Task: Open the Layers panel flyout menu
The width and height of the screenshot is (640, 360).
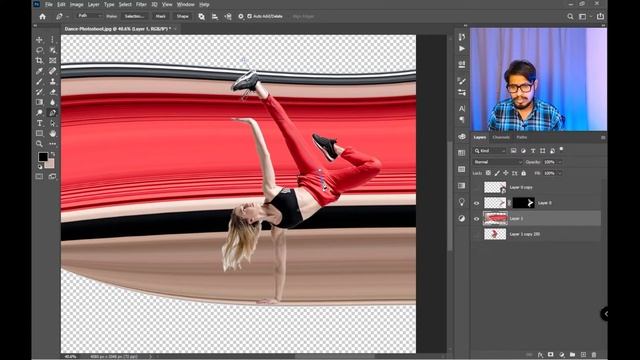Action: [603, 138]
